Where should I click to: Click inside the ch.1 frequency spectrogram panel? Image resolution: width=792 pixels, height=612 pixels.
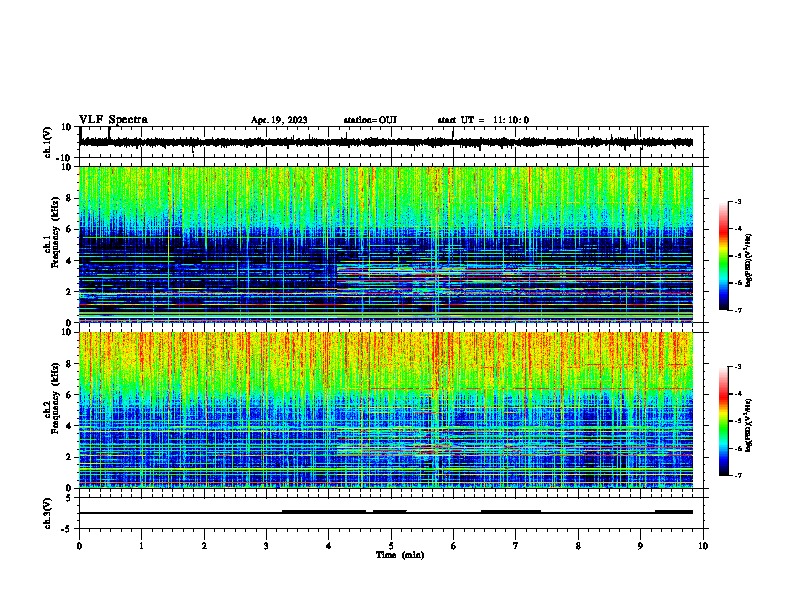tap(386, 244)
